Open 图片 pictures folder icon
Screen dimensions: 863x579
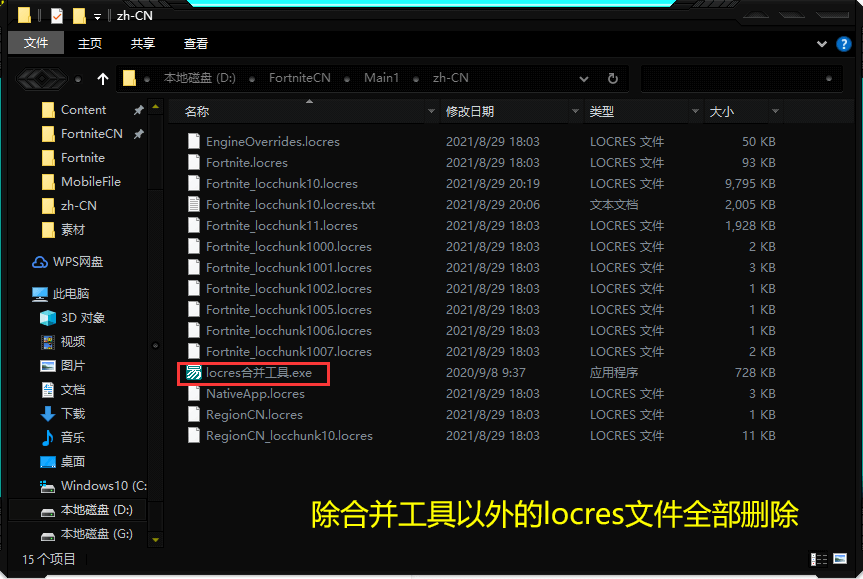(48, 365)
